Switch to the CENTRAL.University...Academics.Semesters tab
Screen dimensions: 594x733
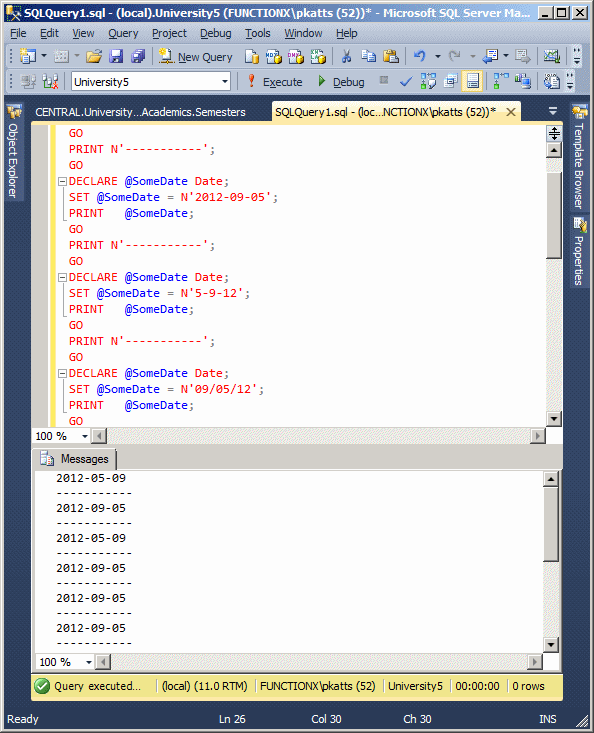[140, 112]
